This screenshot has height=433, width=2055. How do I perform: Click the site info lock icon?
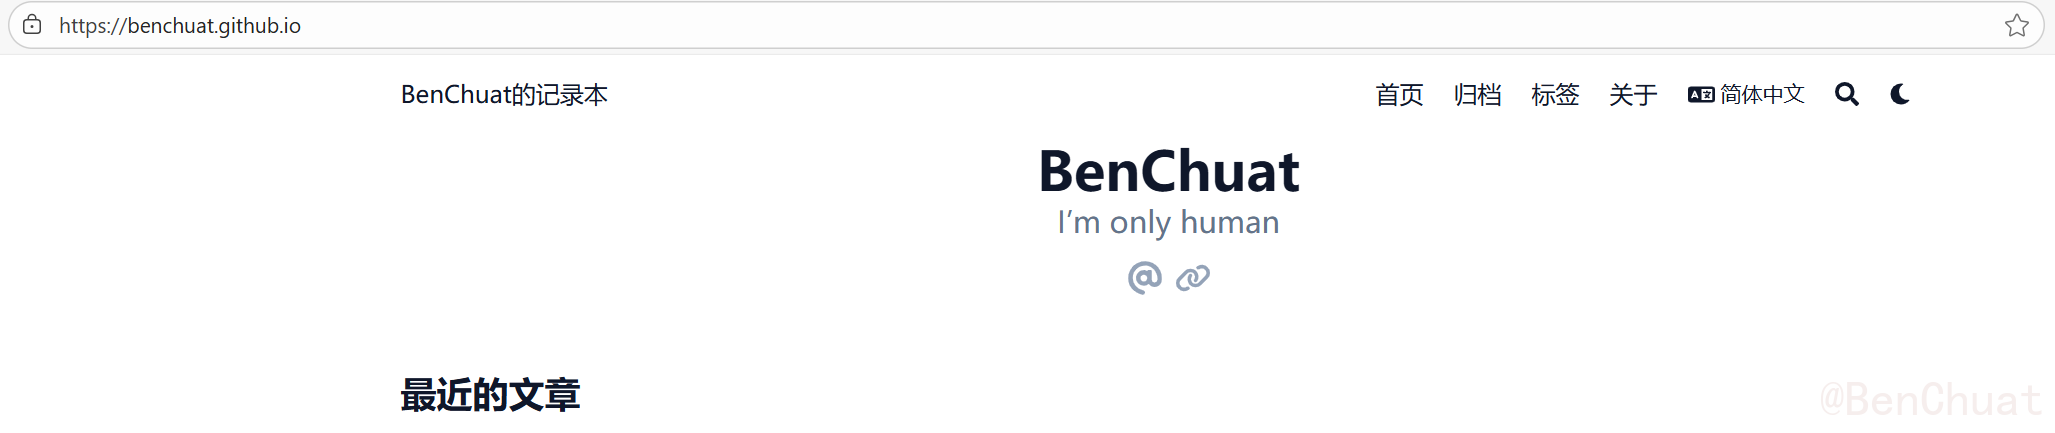(32, 25)
